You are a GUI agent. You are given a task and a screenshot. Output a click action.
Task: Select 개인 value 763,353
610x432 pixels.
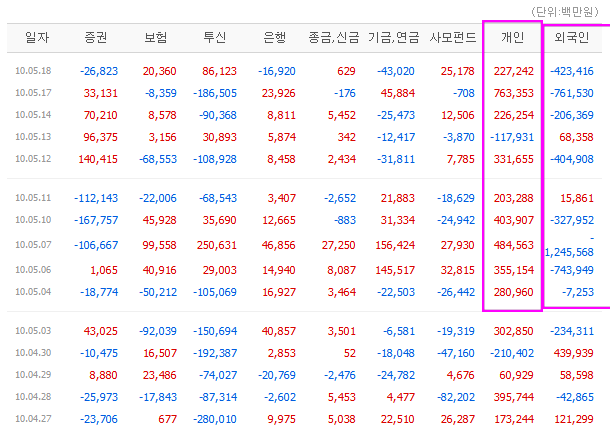point(514,93)
